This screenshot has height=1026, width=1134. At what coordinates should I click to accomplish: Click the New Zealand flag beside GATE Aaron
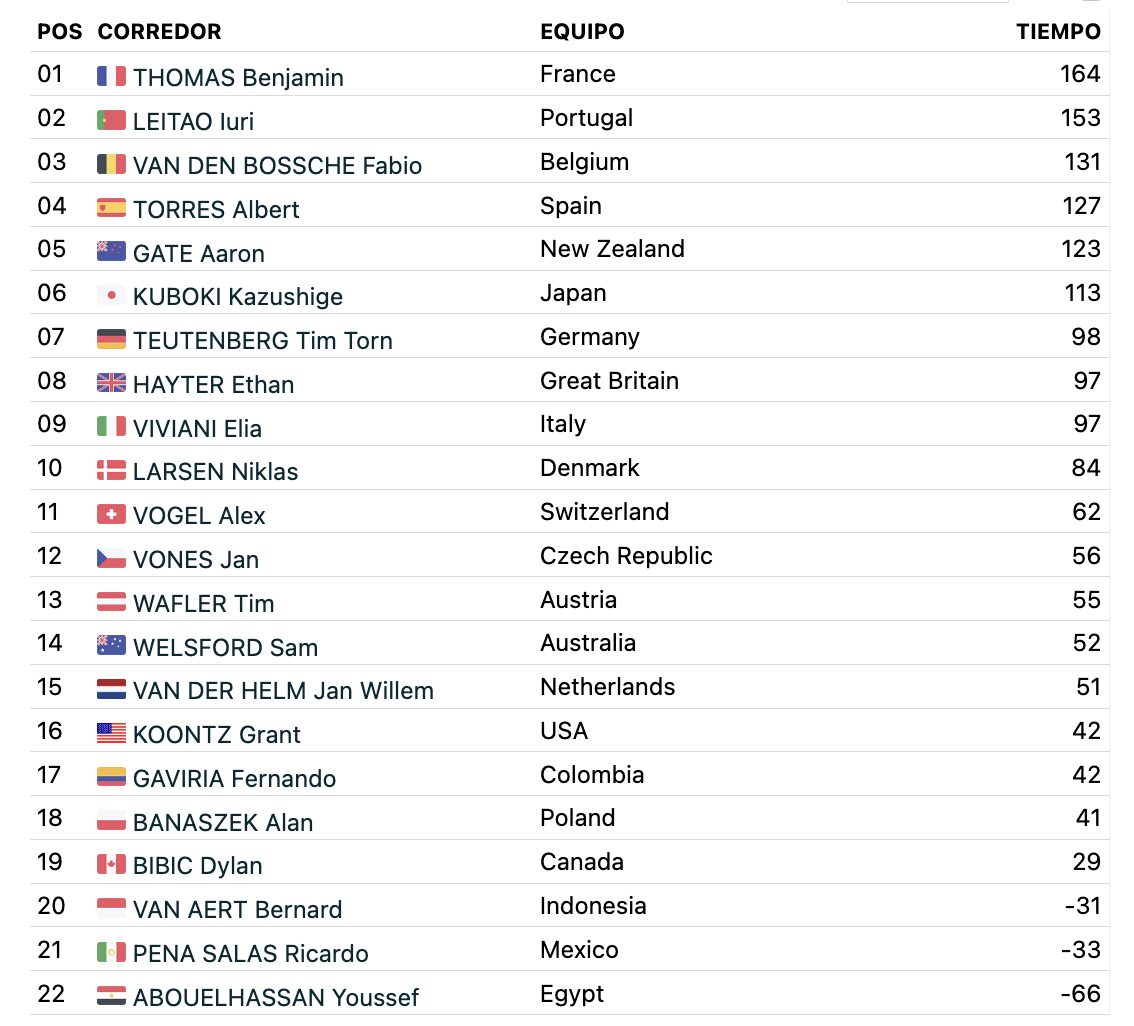[111, 252]
